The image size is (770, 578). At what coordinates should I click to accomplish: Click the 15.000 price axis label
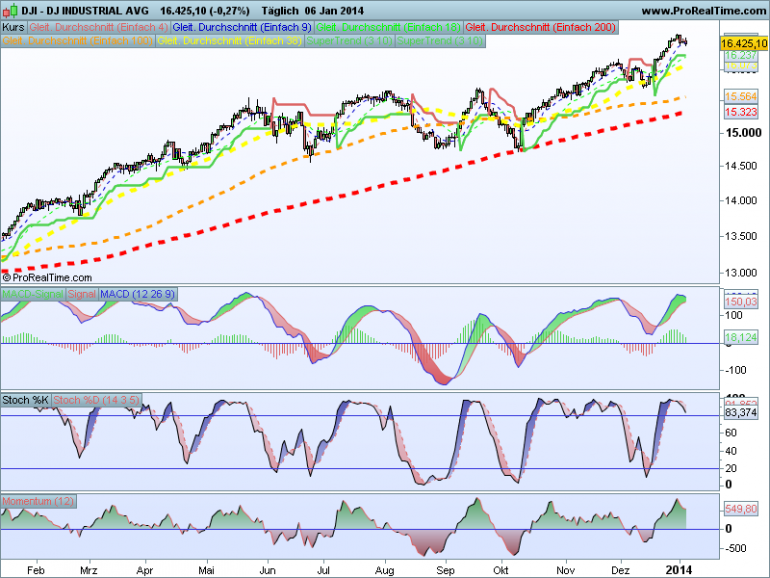(743, 133)
